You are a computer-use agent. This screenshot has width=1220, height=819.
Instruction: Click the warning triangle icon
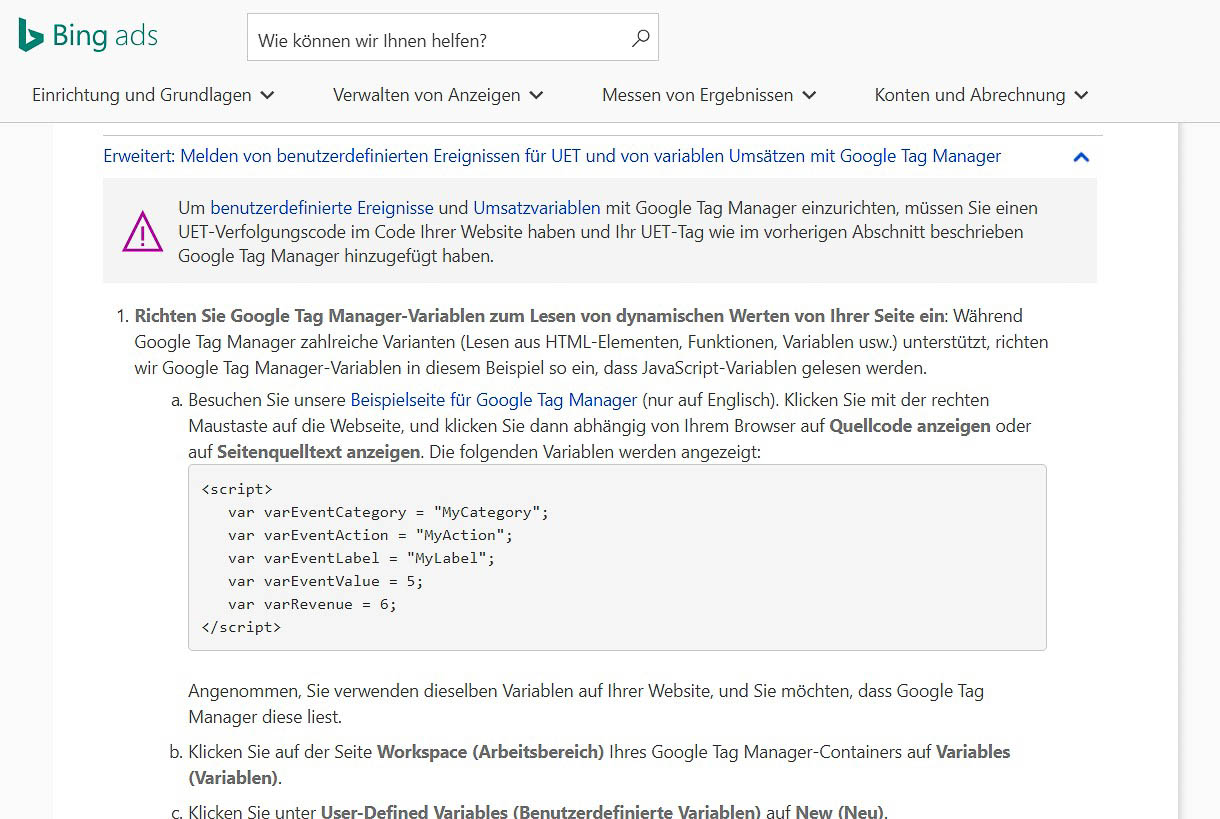[x=142, y=232]
